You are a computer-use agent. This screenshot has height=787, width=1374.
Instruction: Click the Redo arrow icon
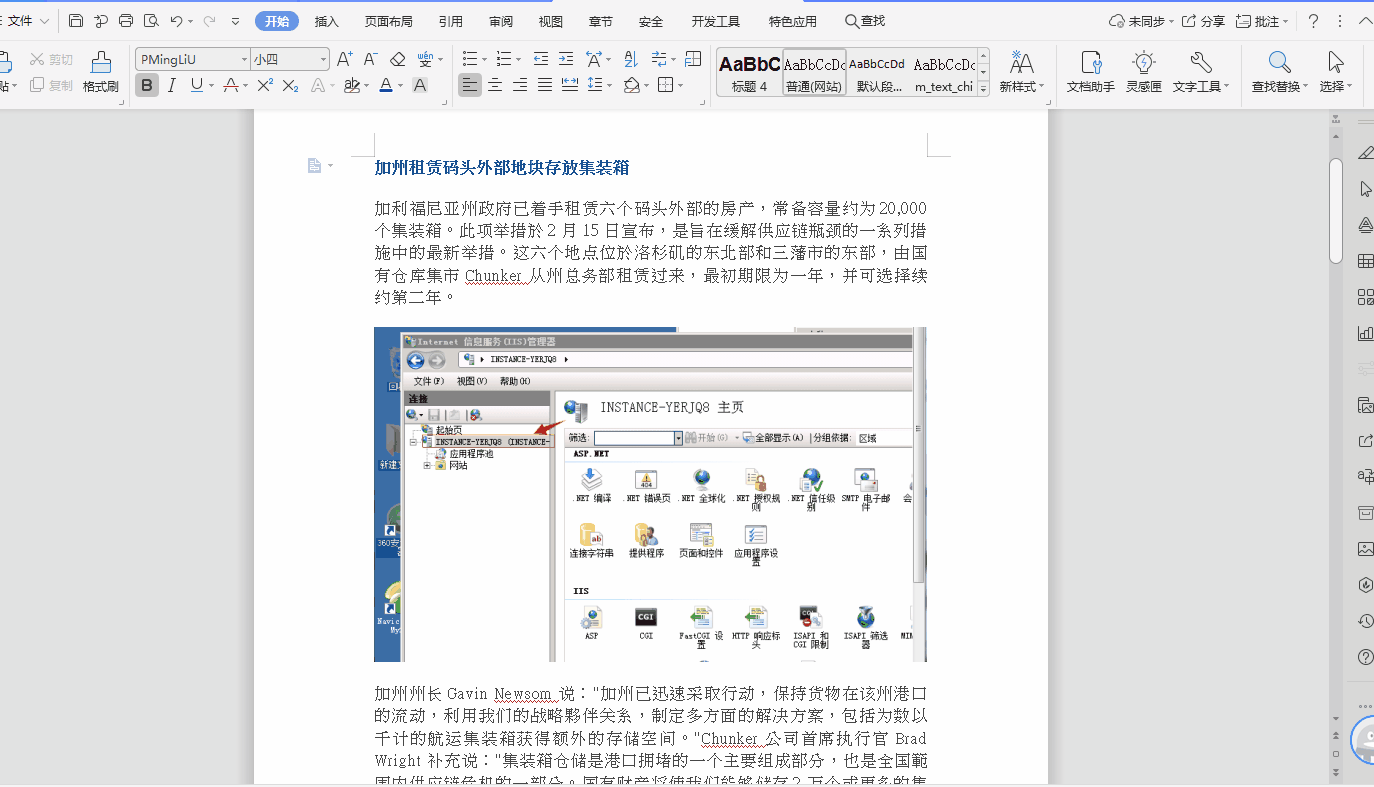pos(209,21)
